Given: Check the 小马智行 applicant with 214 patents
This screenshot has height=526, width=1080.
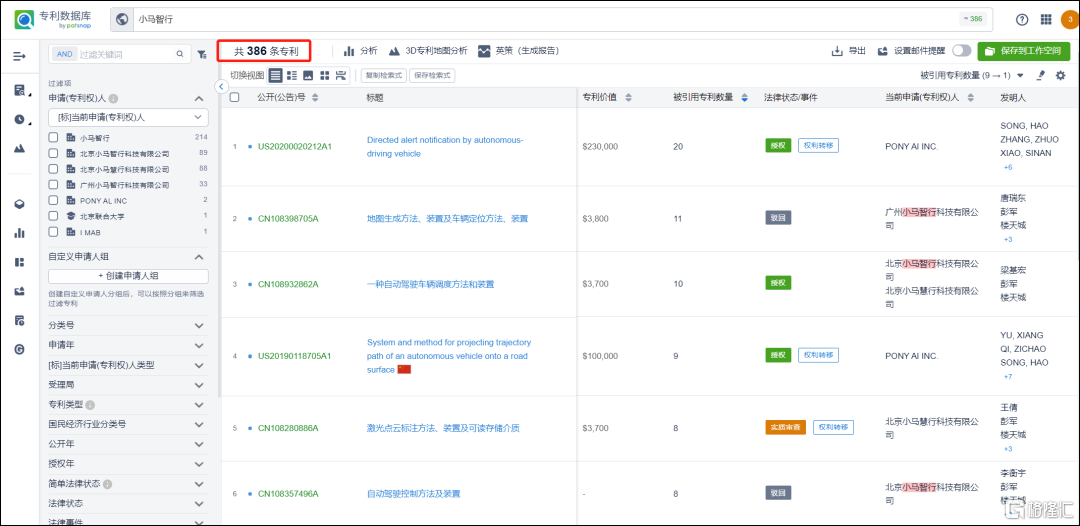Looking at the screenshot, I should coord(53,138).
